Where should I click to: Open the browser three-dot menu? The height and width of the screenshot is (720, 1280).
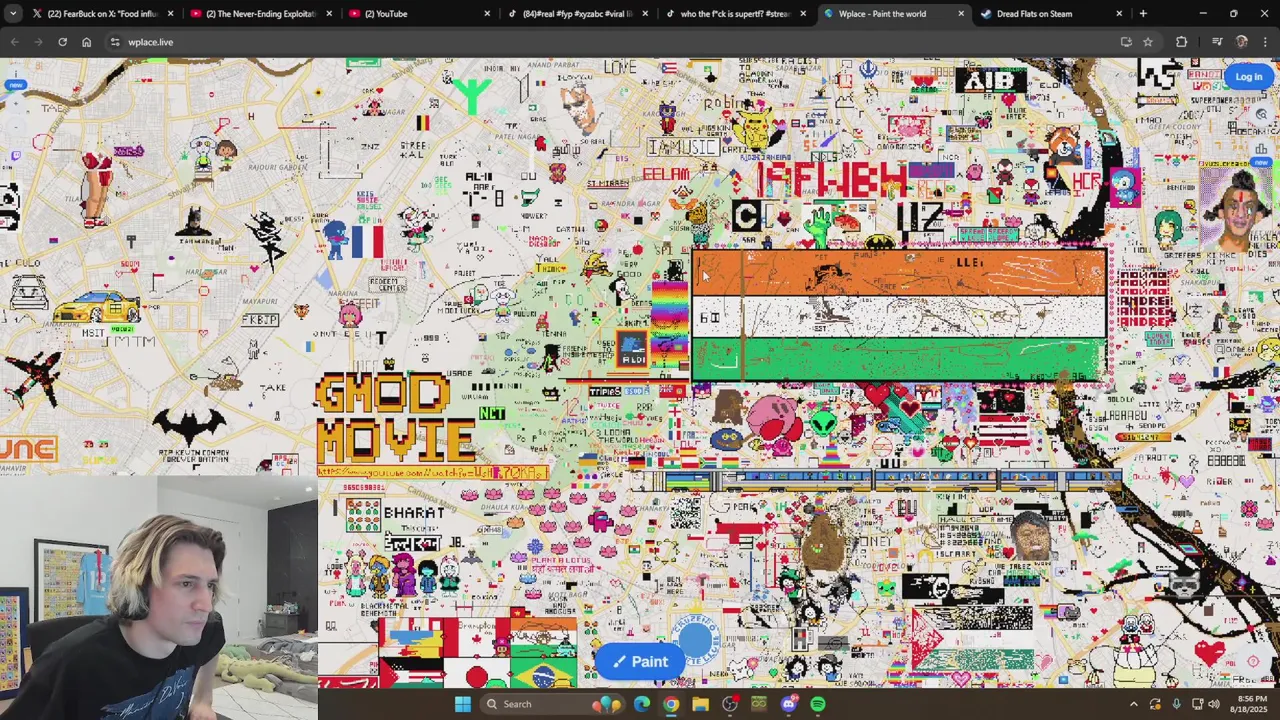(x=1266, y=42)
